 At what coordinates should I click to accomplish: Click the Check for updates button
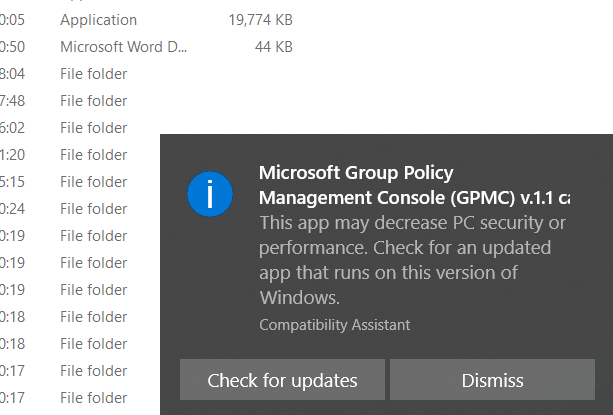[282, 380]
